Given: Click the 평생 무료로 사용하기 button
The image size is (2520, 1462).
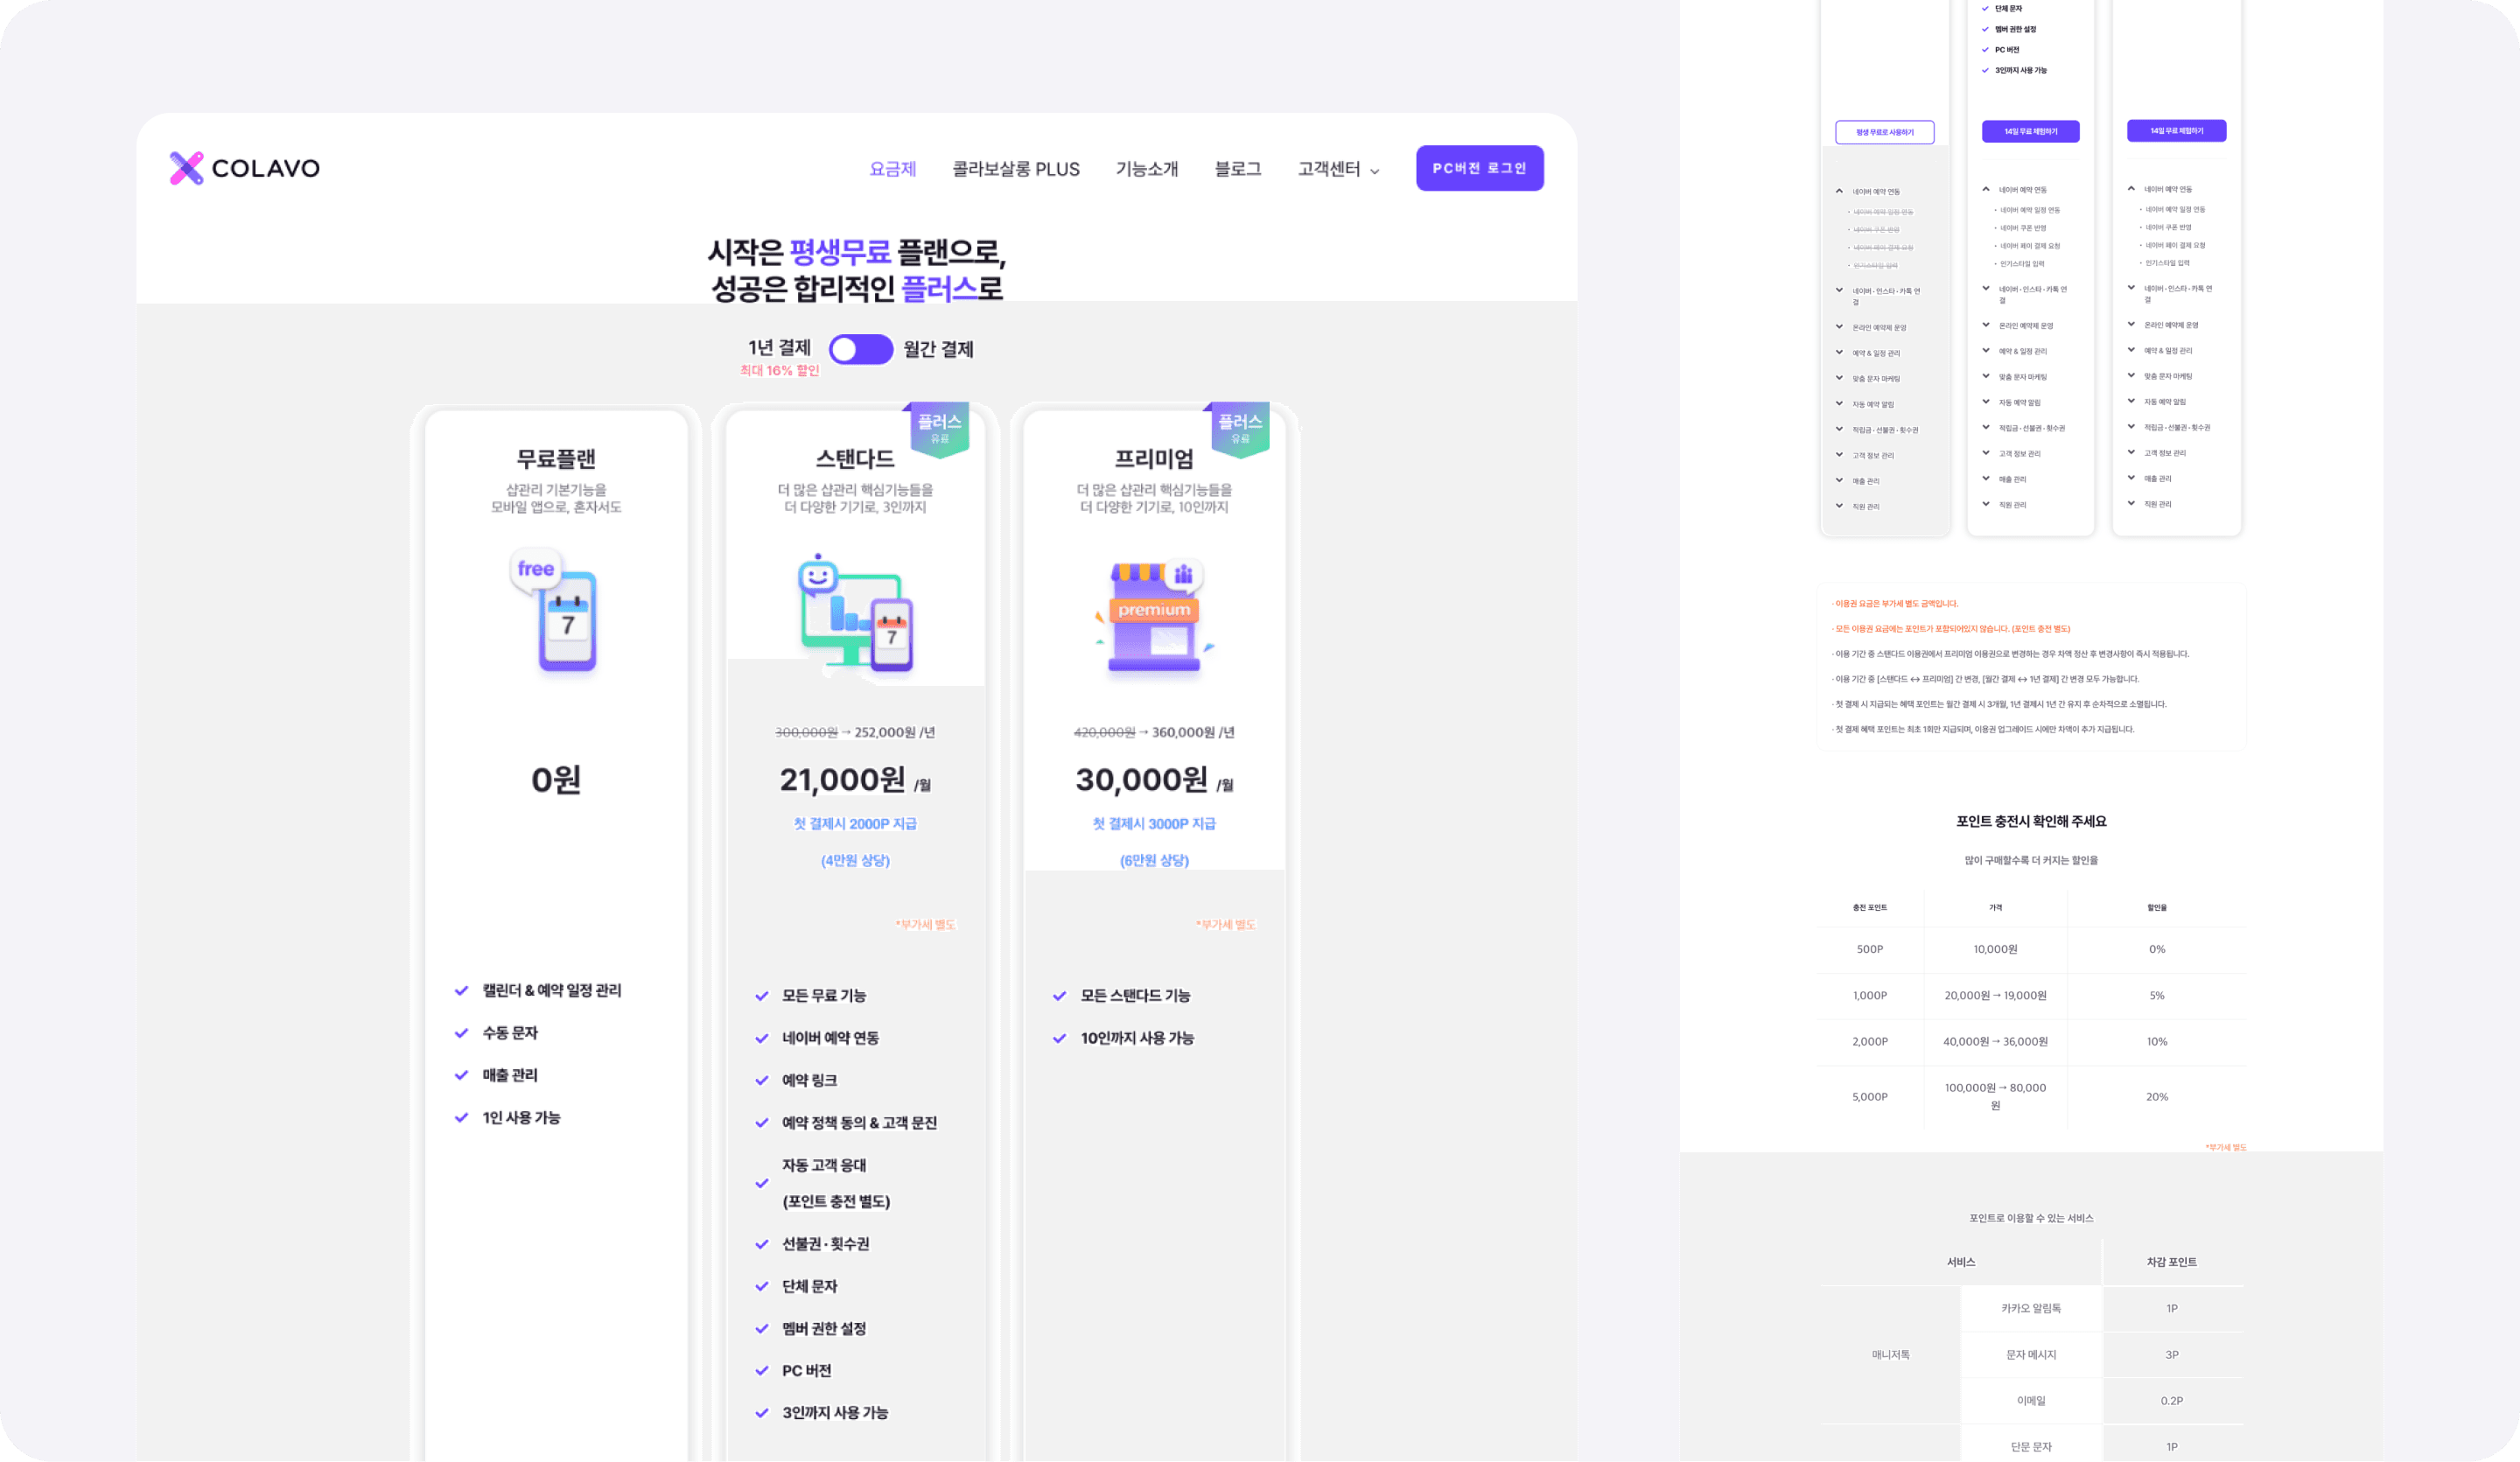Looking at the screenshot, I should (x=1884, y=132).
